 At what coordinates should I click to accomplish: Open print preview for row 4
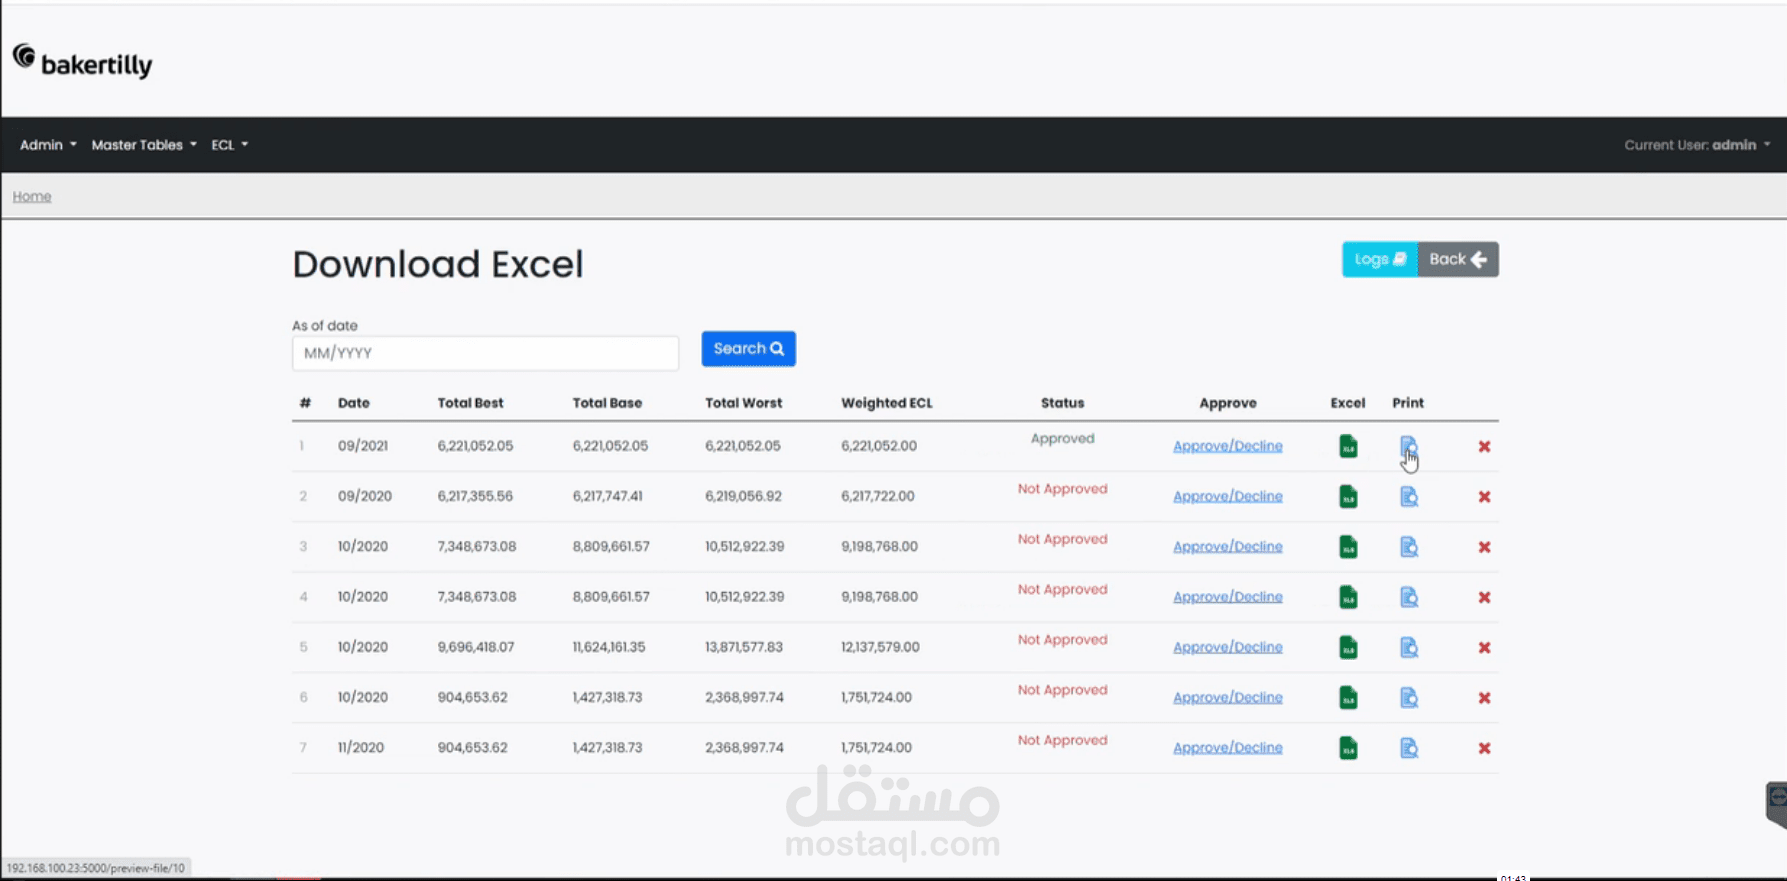(1409, 597)
